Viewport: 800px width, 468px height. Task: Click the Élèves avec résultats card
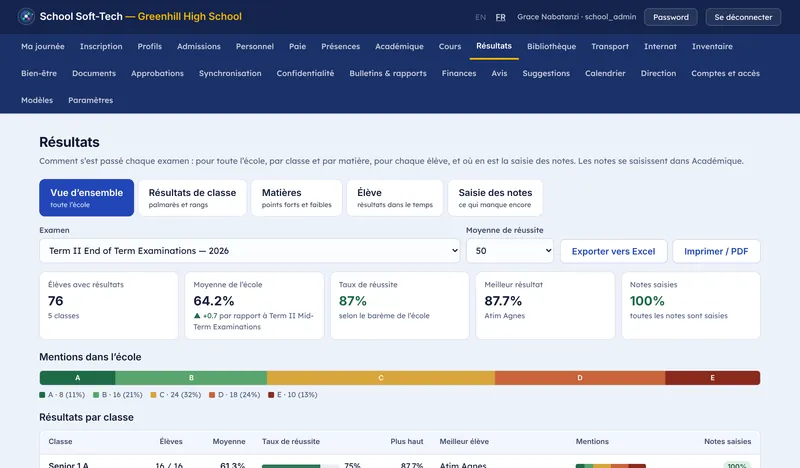109,305
